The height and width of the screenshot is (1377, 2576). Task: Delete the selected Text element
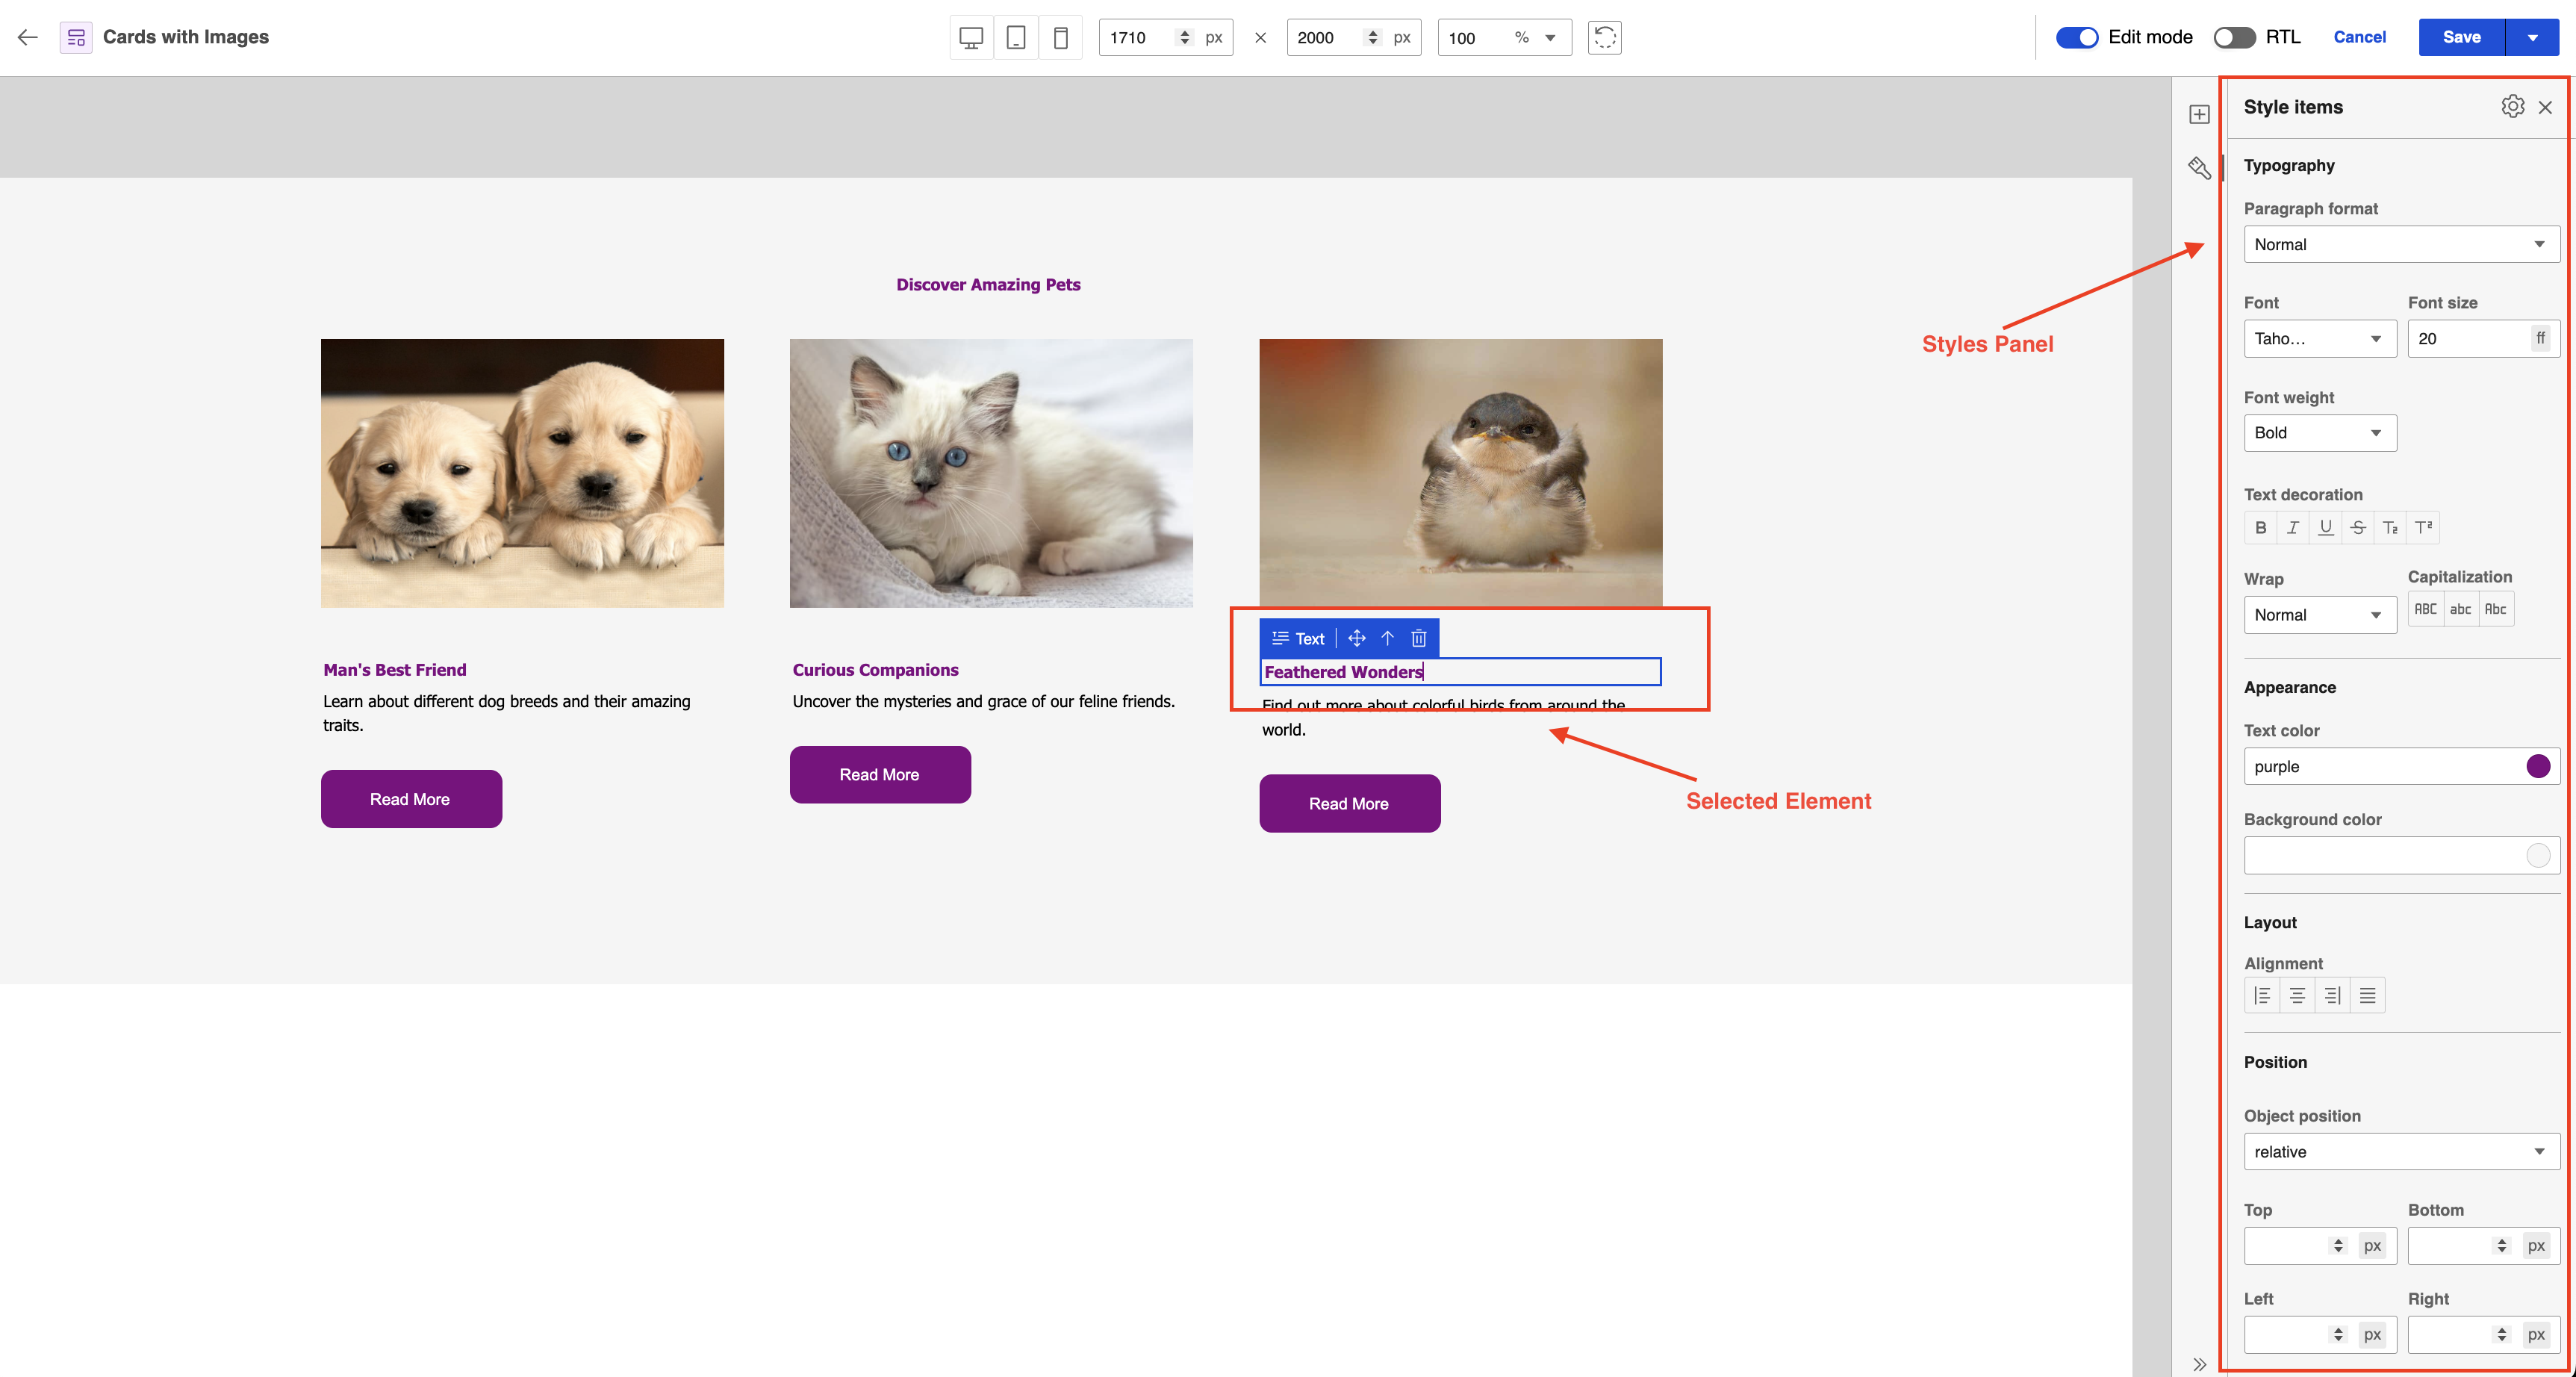1418,638
